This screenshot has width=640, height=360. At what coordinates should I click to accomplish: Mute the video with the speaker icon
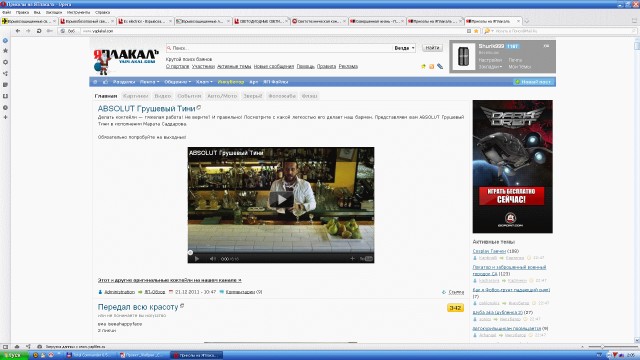pyautogui.click(x=212, y=259)
